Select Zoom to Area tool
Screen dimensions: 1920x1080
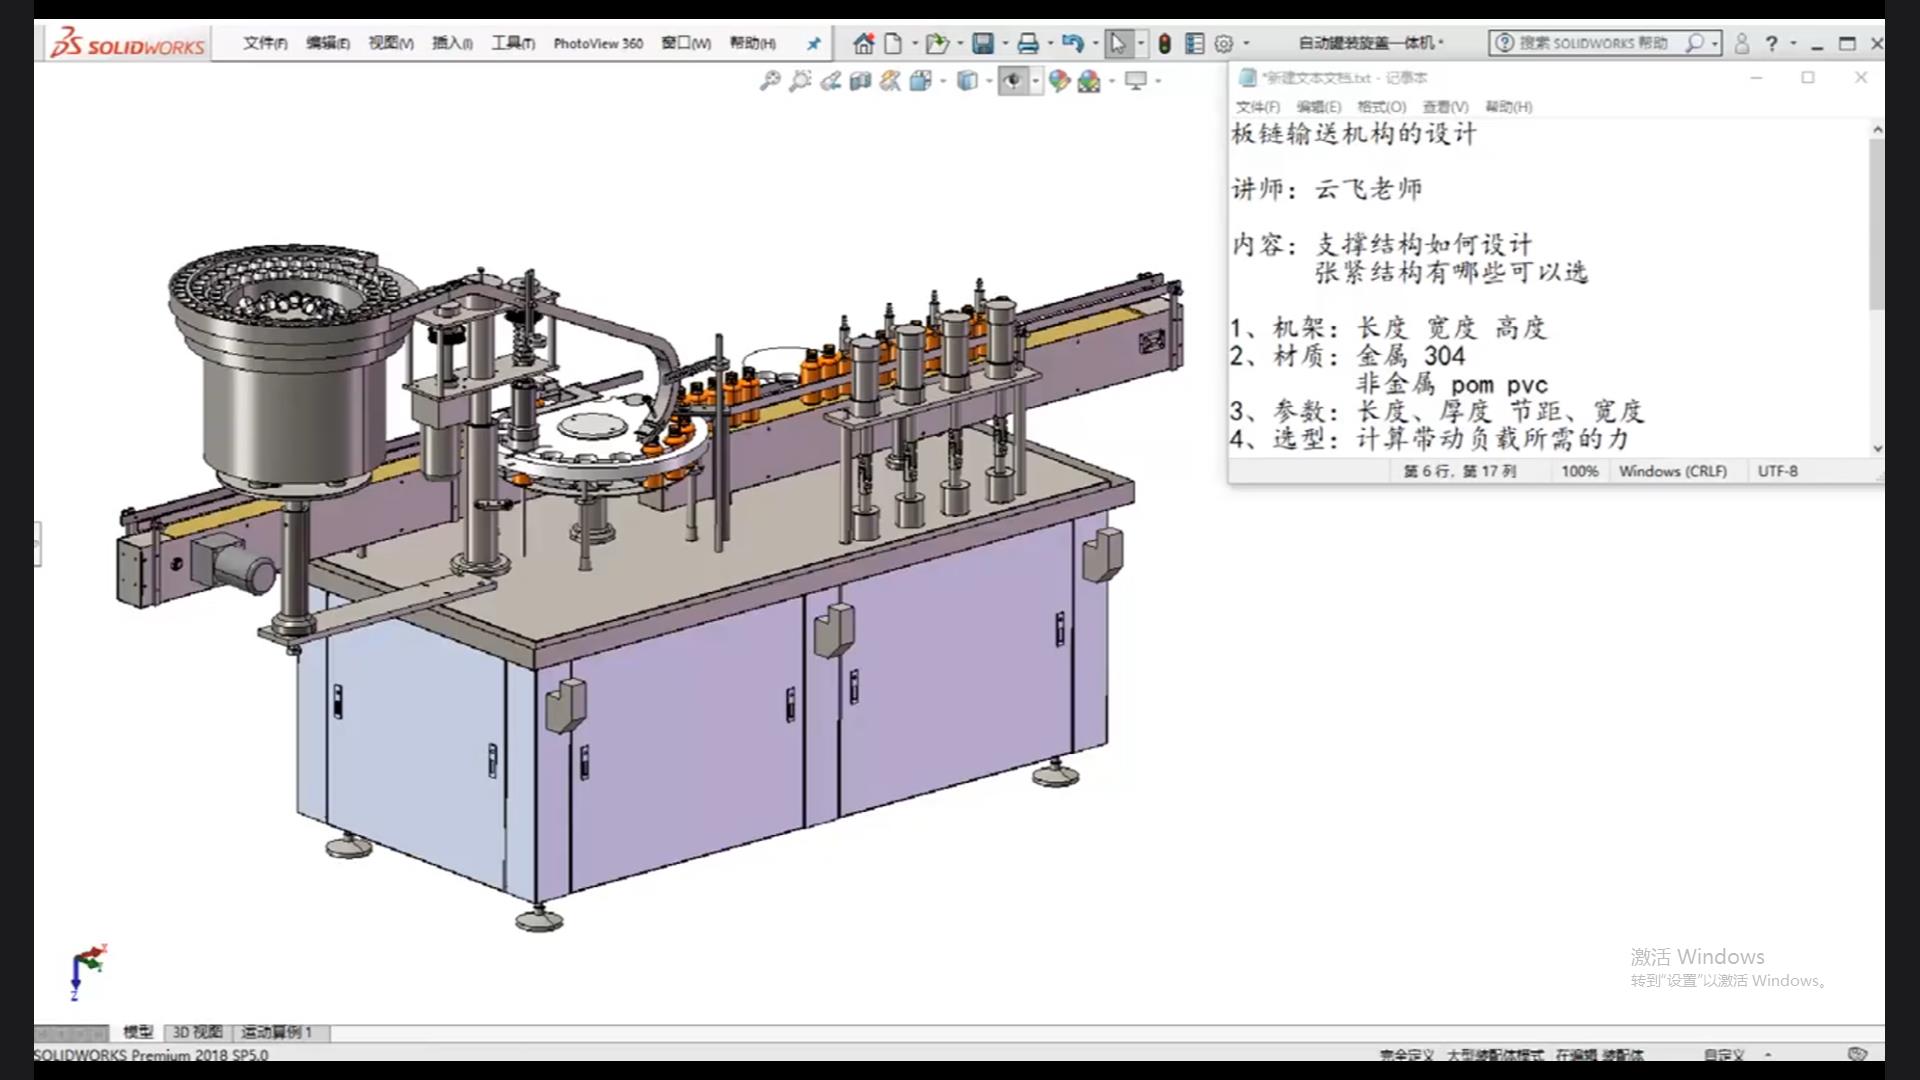click(x=800, y=81)
